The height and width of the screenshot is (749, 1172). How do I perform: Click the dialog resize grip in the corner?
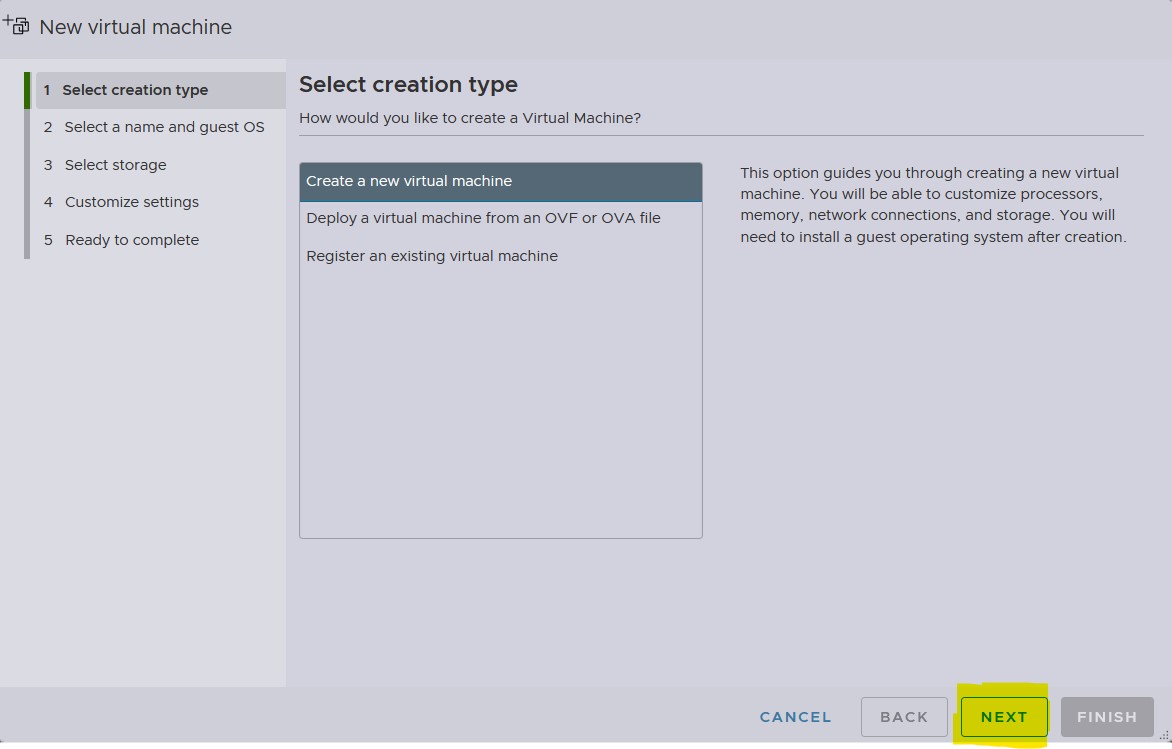(1162, 740)
